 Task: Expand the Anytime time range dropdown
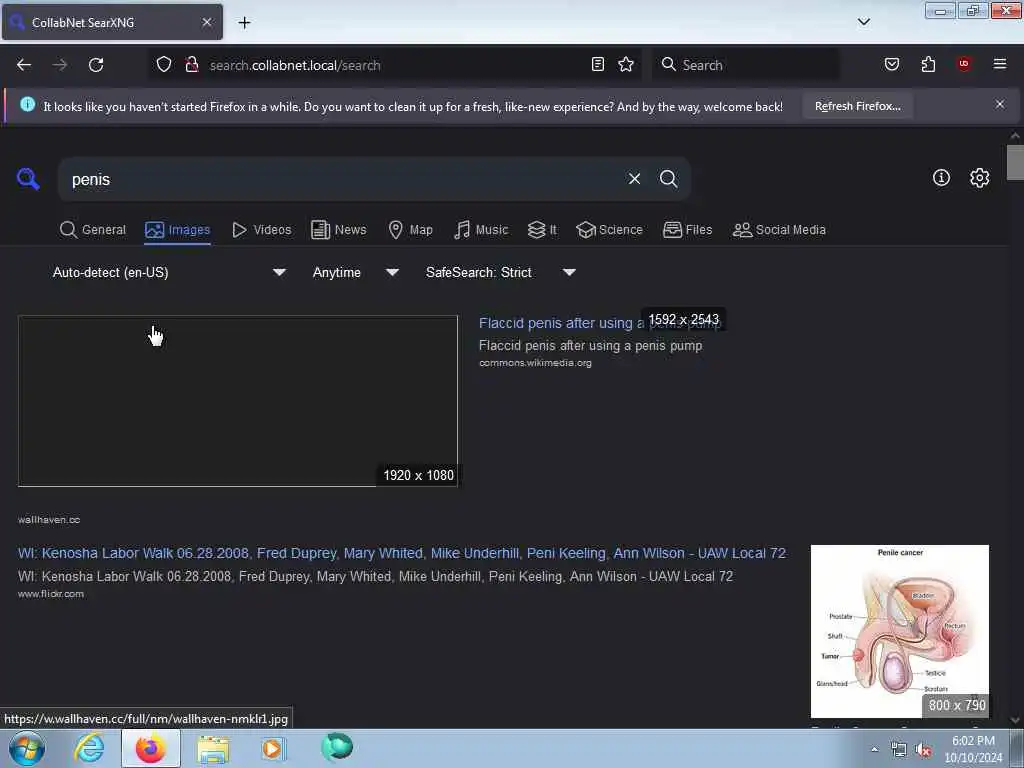355,272
